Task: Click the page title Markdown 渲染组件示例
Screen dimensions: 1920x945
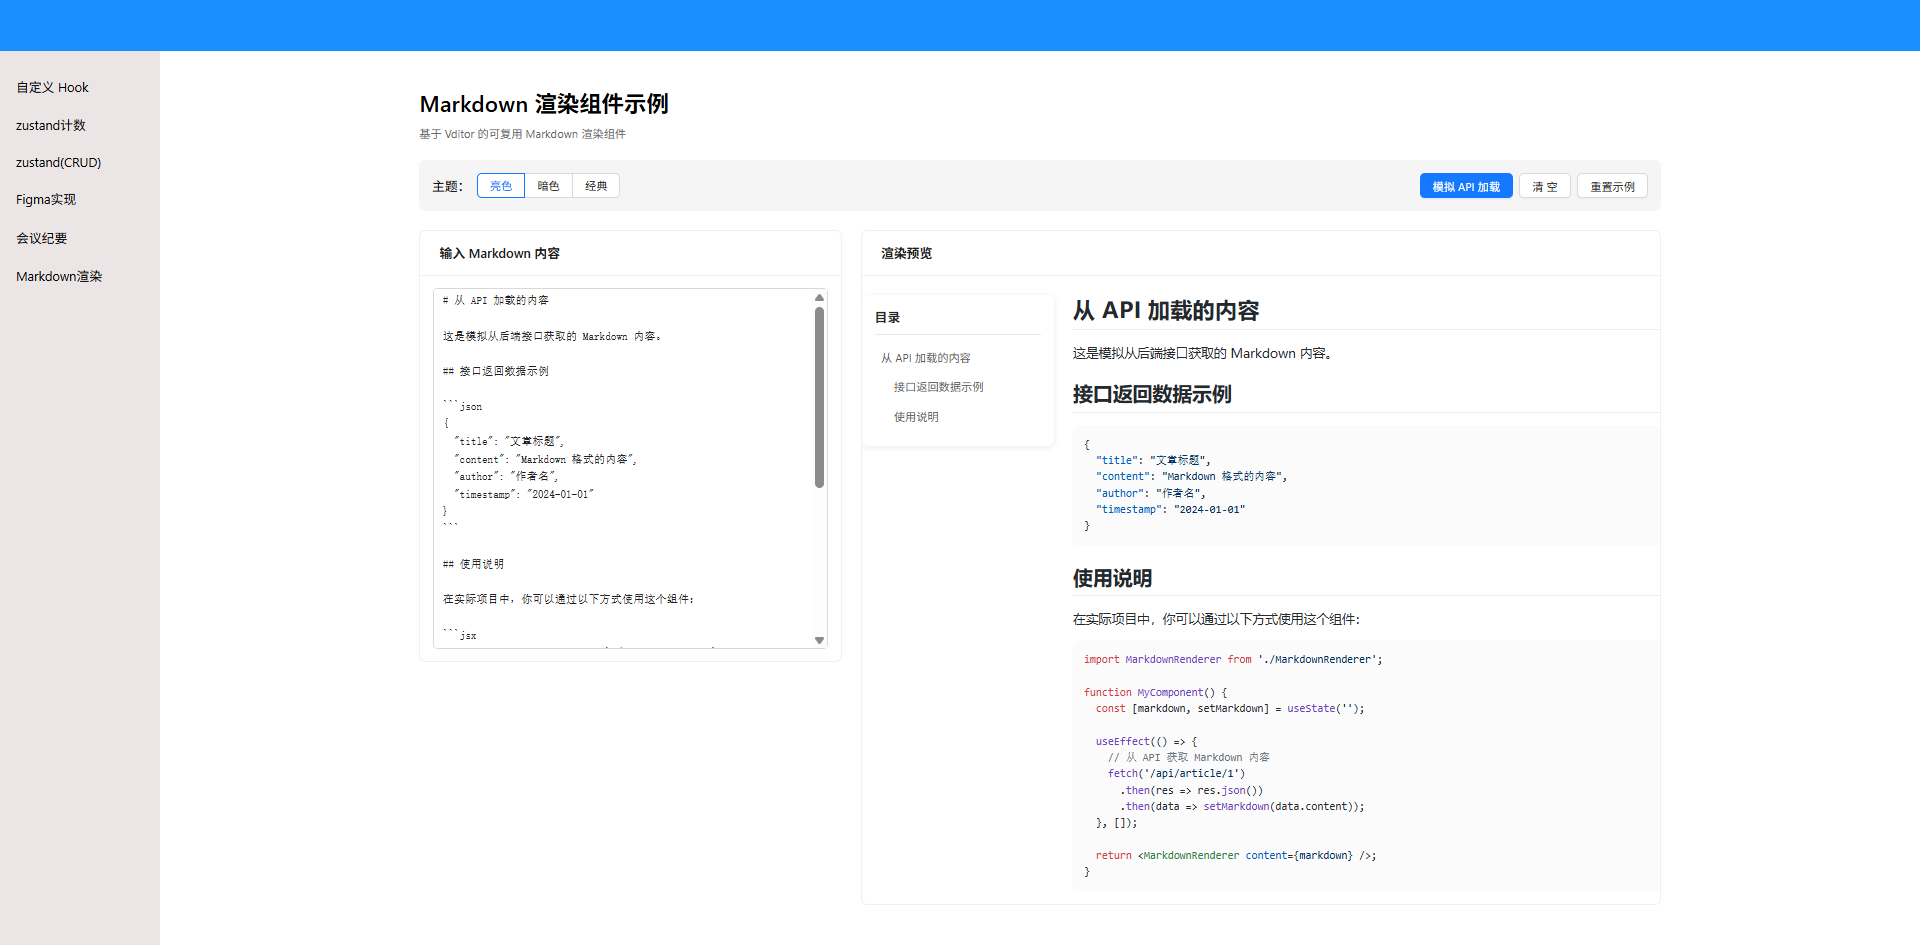Action: [x=544, y=104]
